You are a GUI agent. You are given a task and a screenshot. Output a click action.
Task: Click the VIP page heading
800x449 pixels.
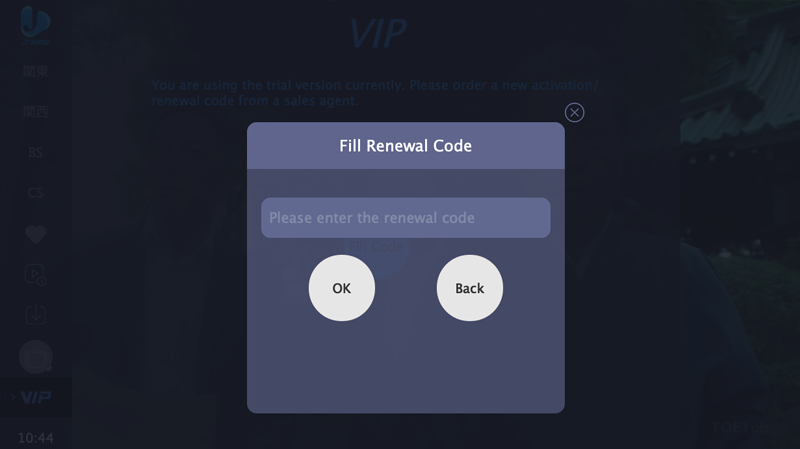click(x=377, y=34)
